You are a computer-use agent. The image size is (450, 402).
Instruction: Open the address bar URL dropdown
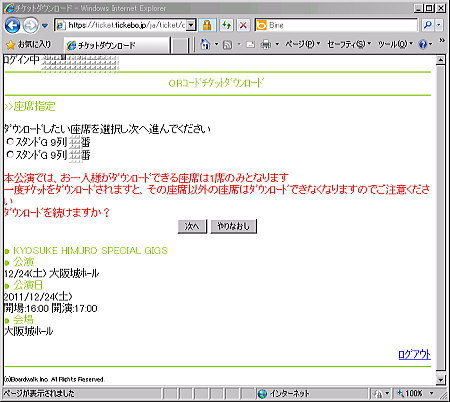tap(191, 25)
